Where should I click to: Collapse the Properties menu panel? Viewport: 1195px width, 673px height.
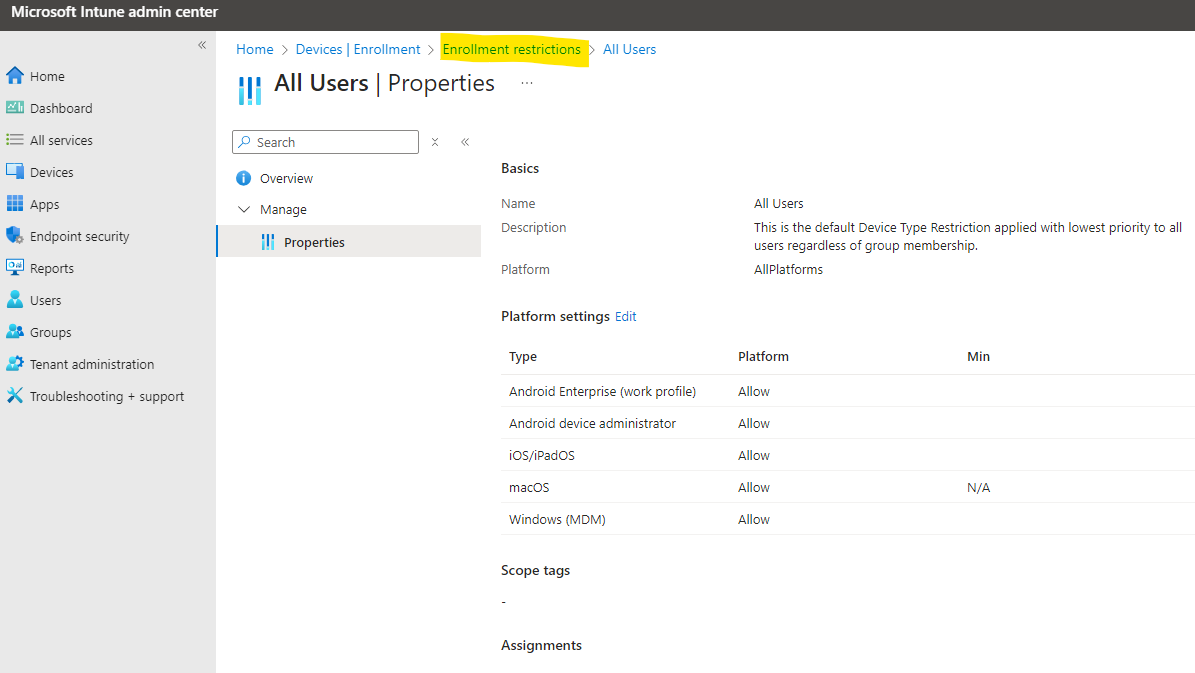coord(465,142)
